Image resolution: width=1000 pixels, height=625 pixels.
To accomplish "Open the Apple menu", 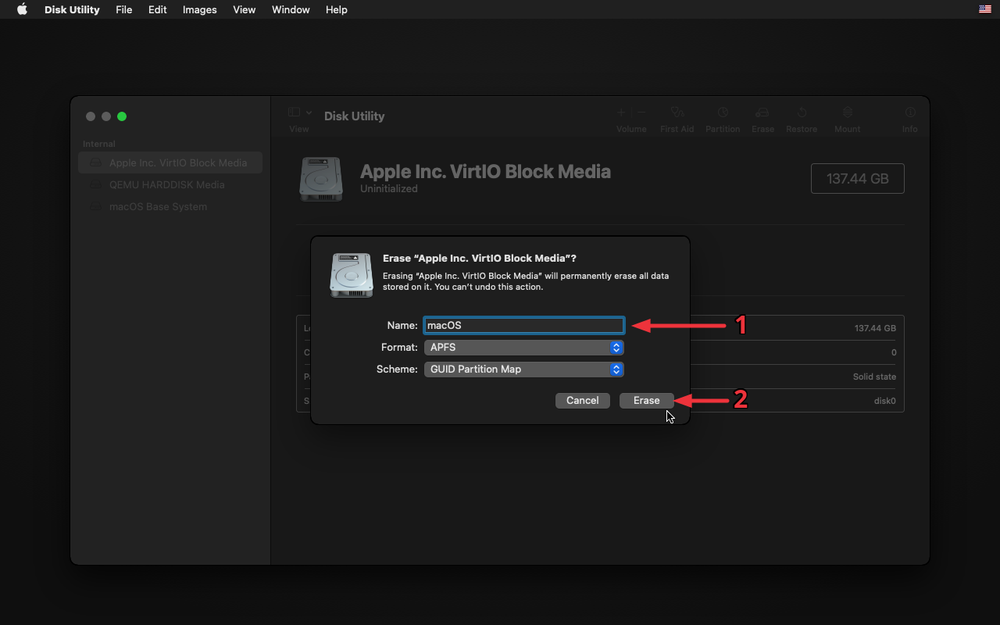I will (x=21, y=9).
